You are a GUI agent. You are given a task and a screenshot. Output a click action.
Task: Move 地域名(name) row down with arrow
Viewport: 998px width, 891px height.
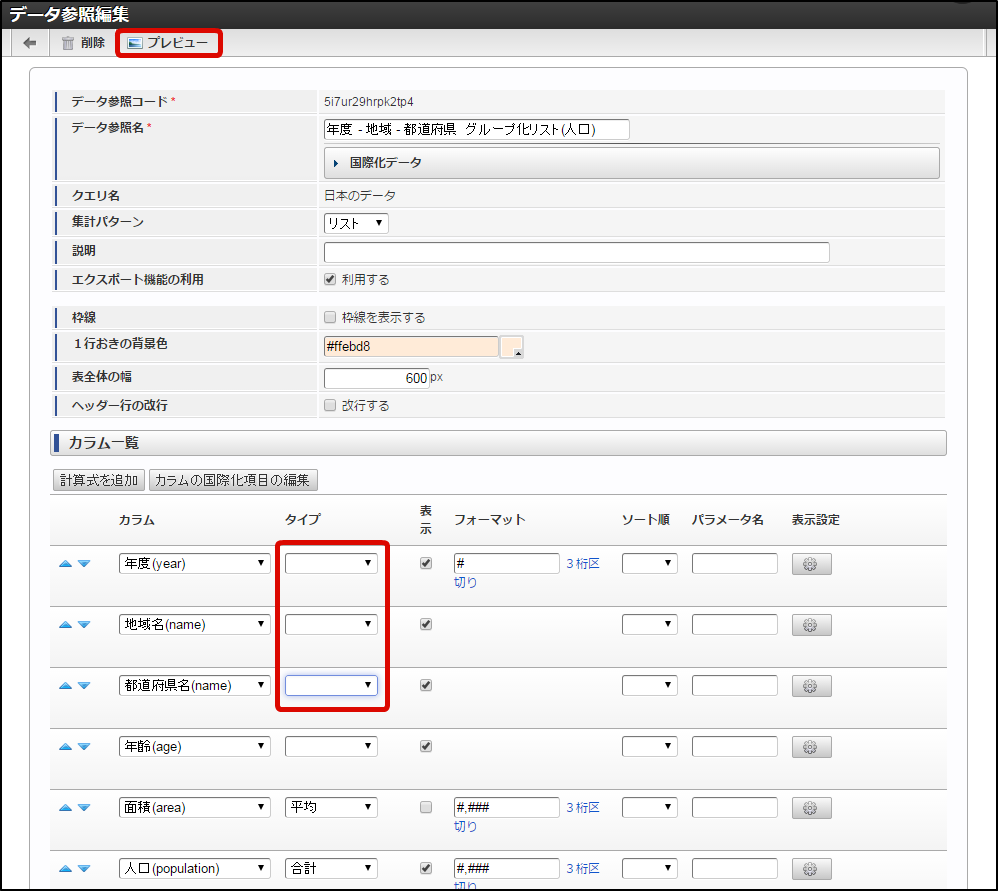point(84,625)
